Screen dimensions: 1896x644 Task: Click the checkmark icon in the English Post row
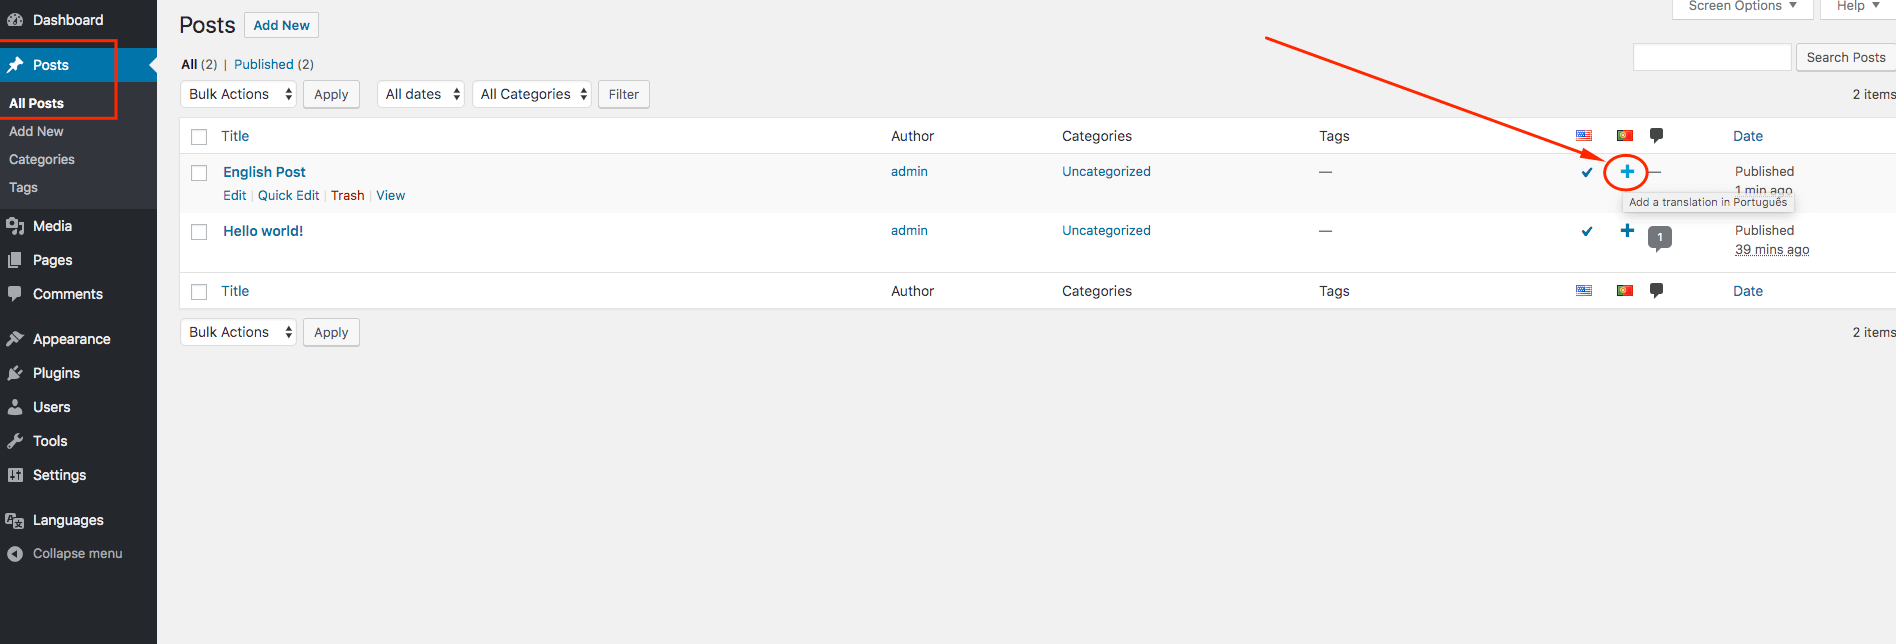pyautogui.click(x=1586, y=172)
